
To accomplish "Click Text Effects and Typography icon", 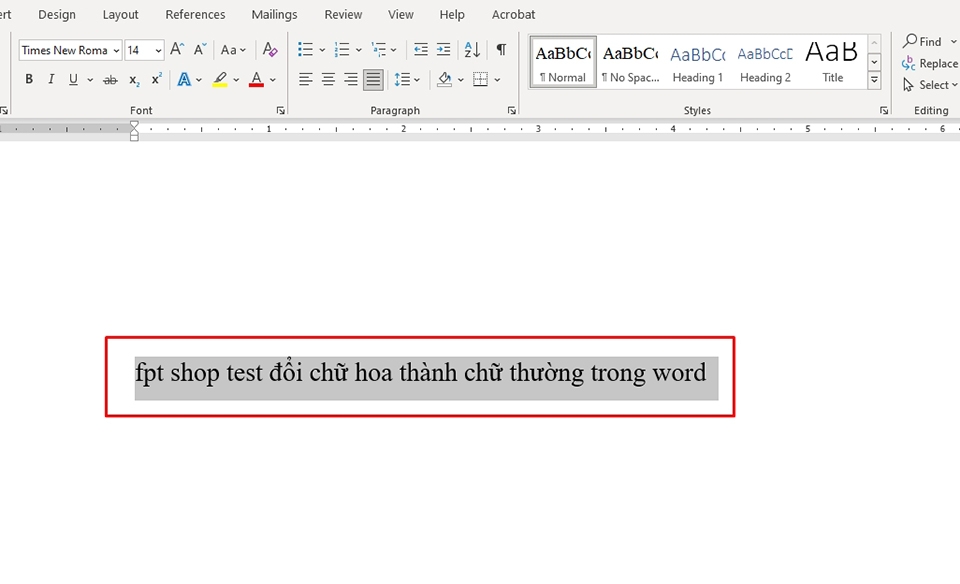I will tap(184, 80).
